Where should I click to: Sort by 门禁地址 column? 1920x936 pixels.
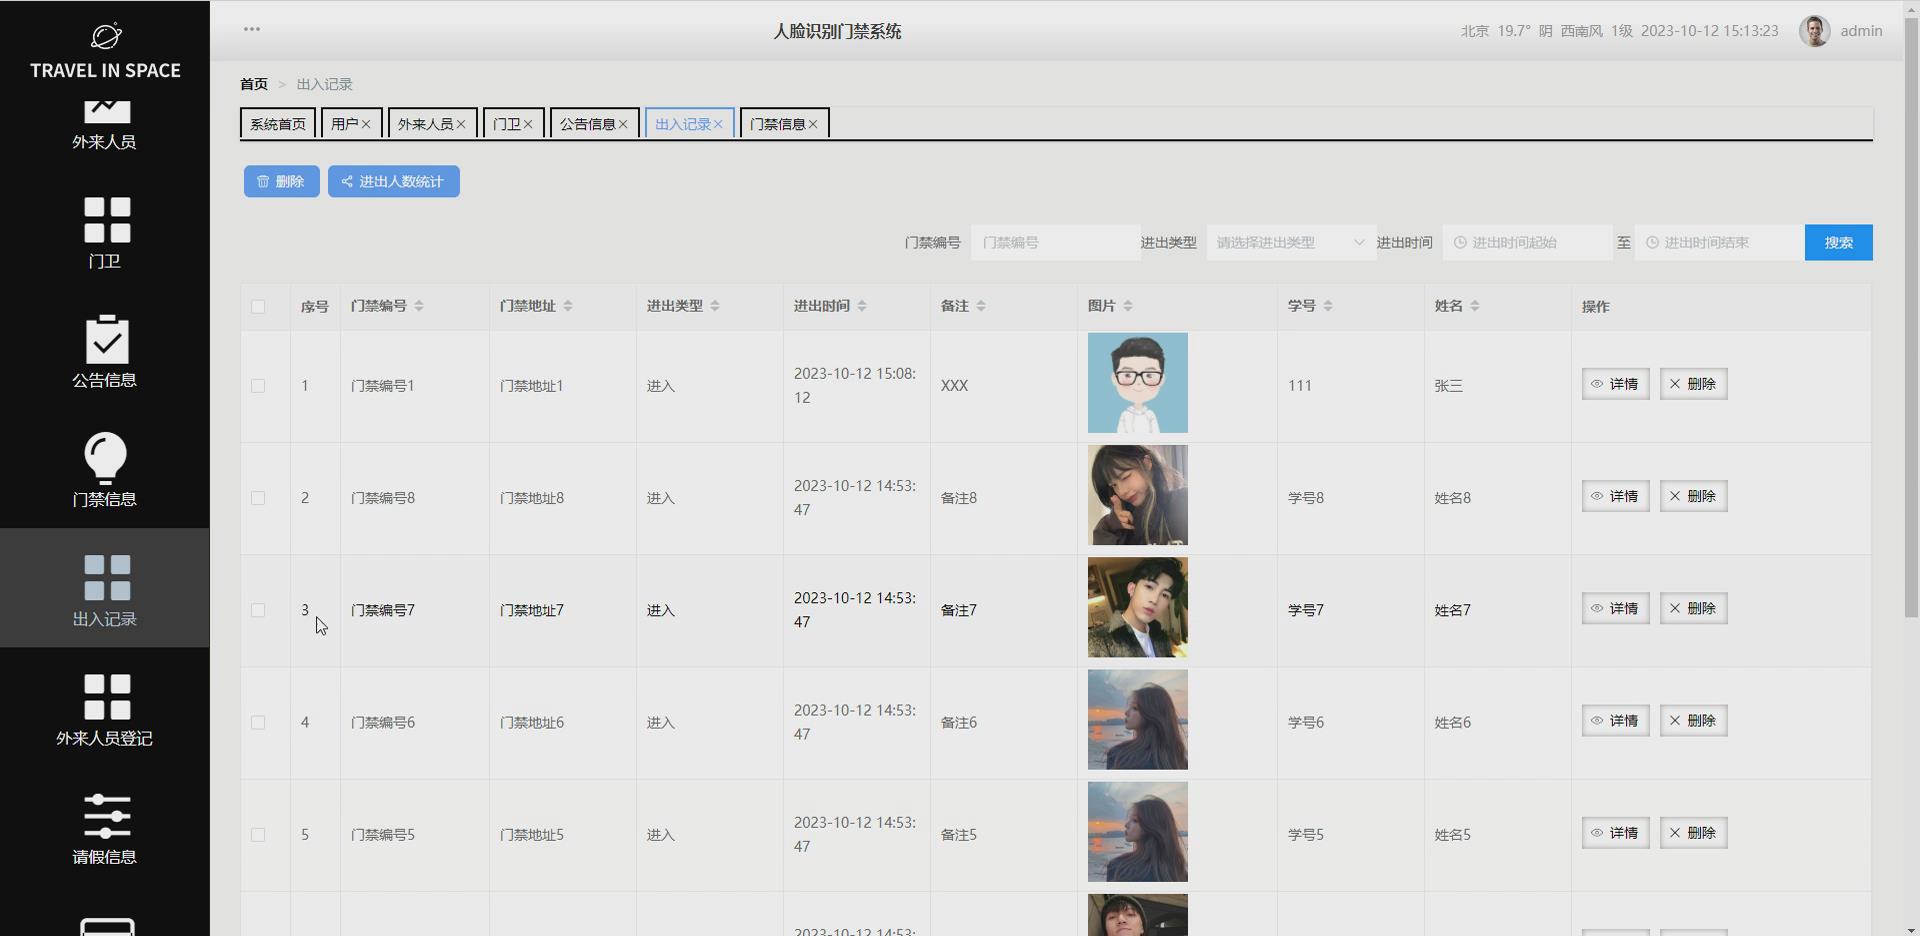568,306
